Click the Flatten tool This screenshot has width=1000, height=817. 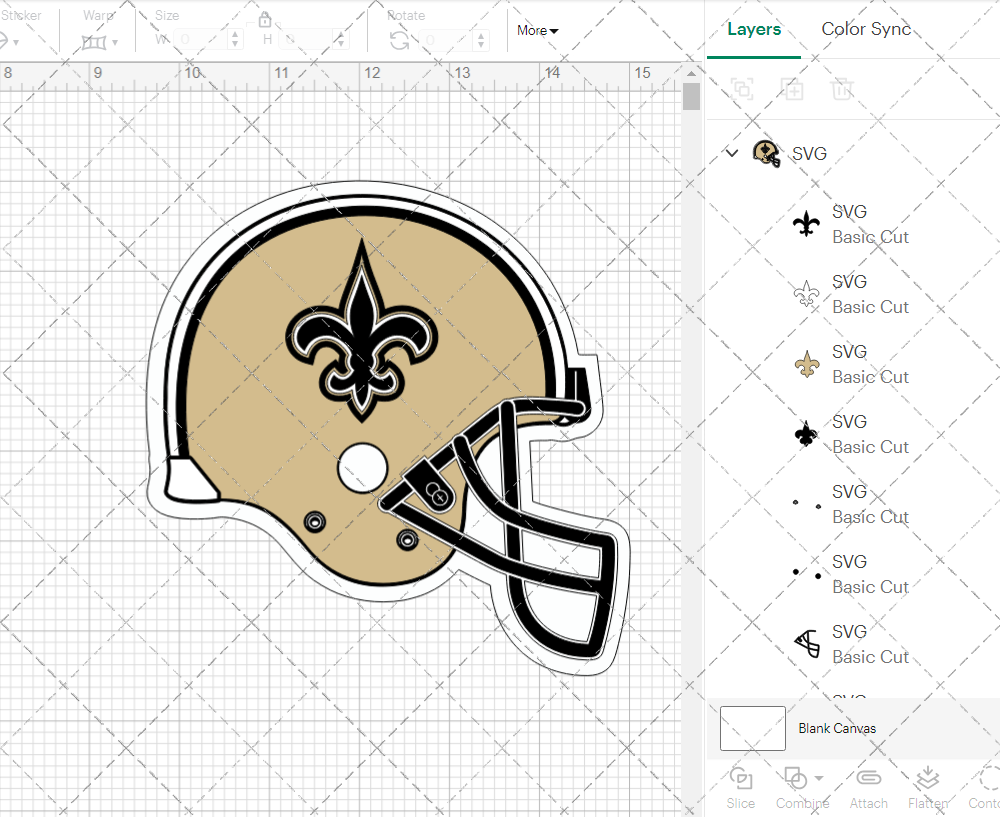[928, 788]
